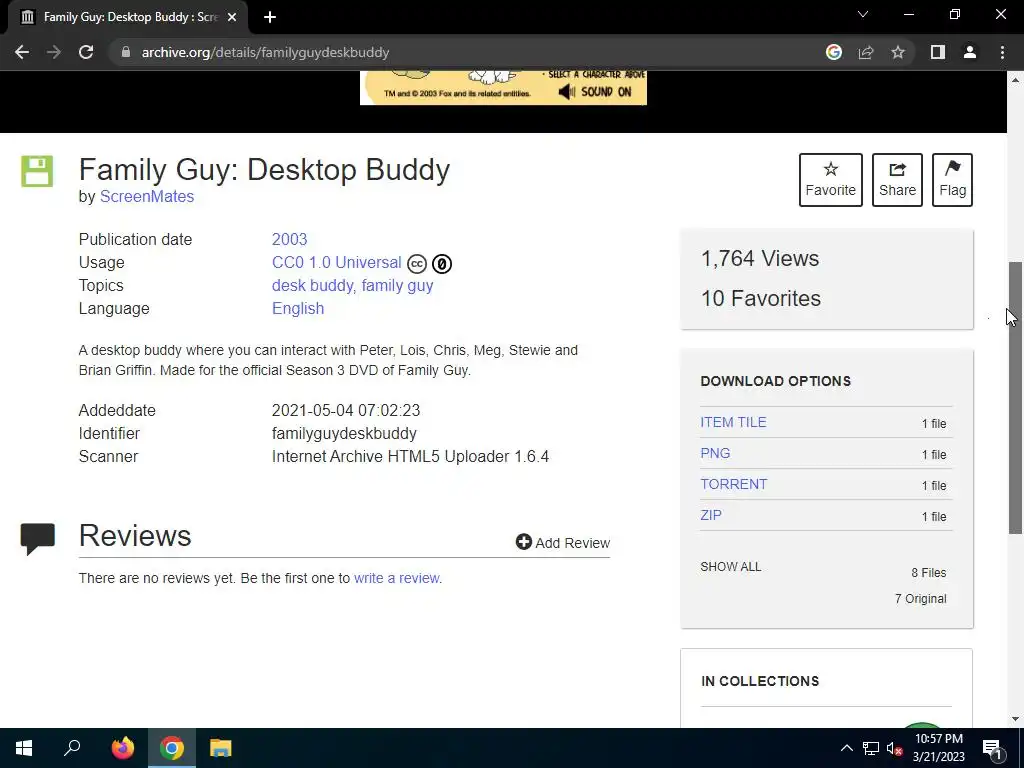Click the 2003 publication date link
This screenshot has width=1024, height=768.
tap(289, 240)
